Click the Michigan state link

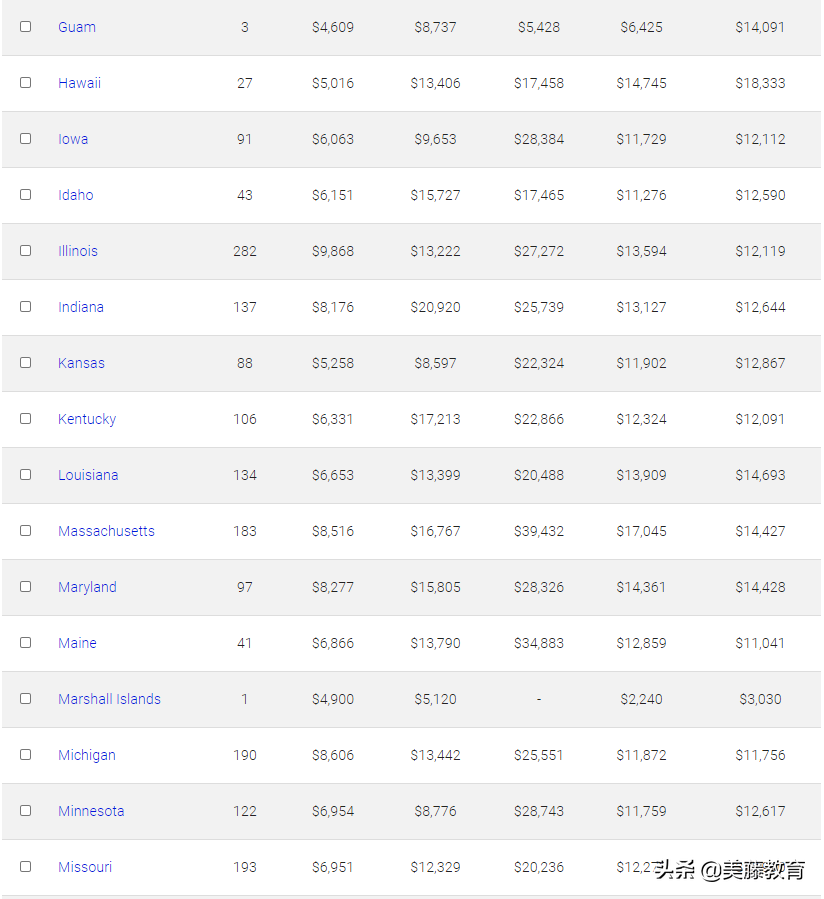[87, 755]
